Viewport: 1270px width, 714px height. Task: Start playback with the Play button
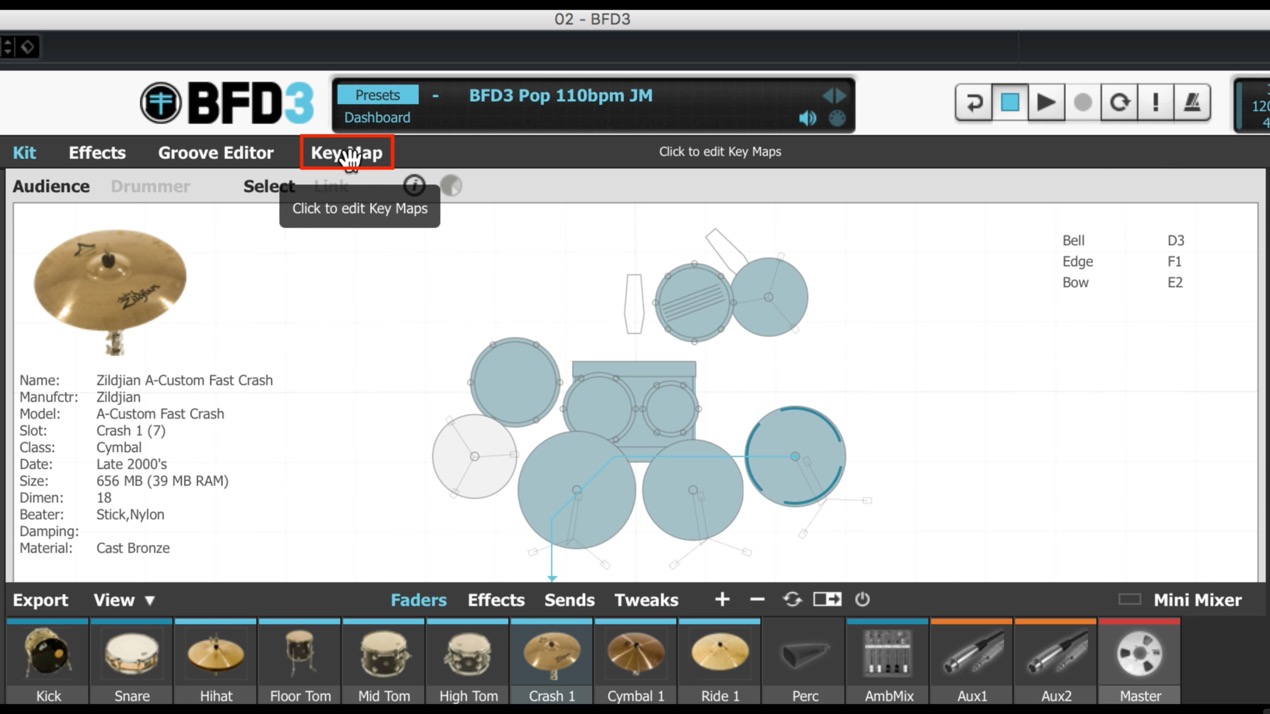pyautogui.click(x=1046, y=102)
